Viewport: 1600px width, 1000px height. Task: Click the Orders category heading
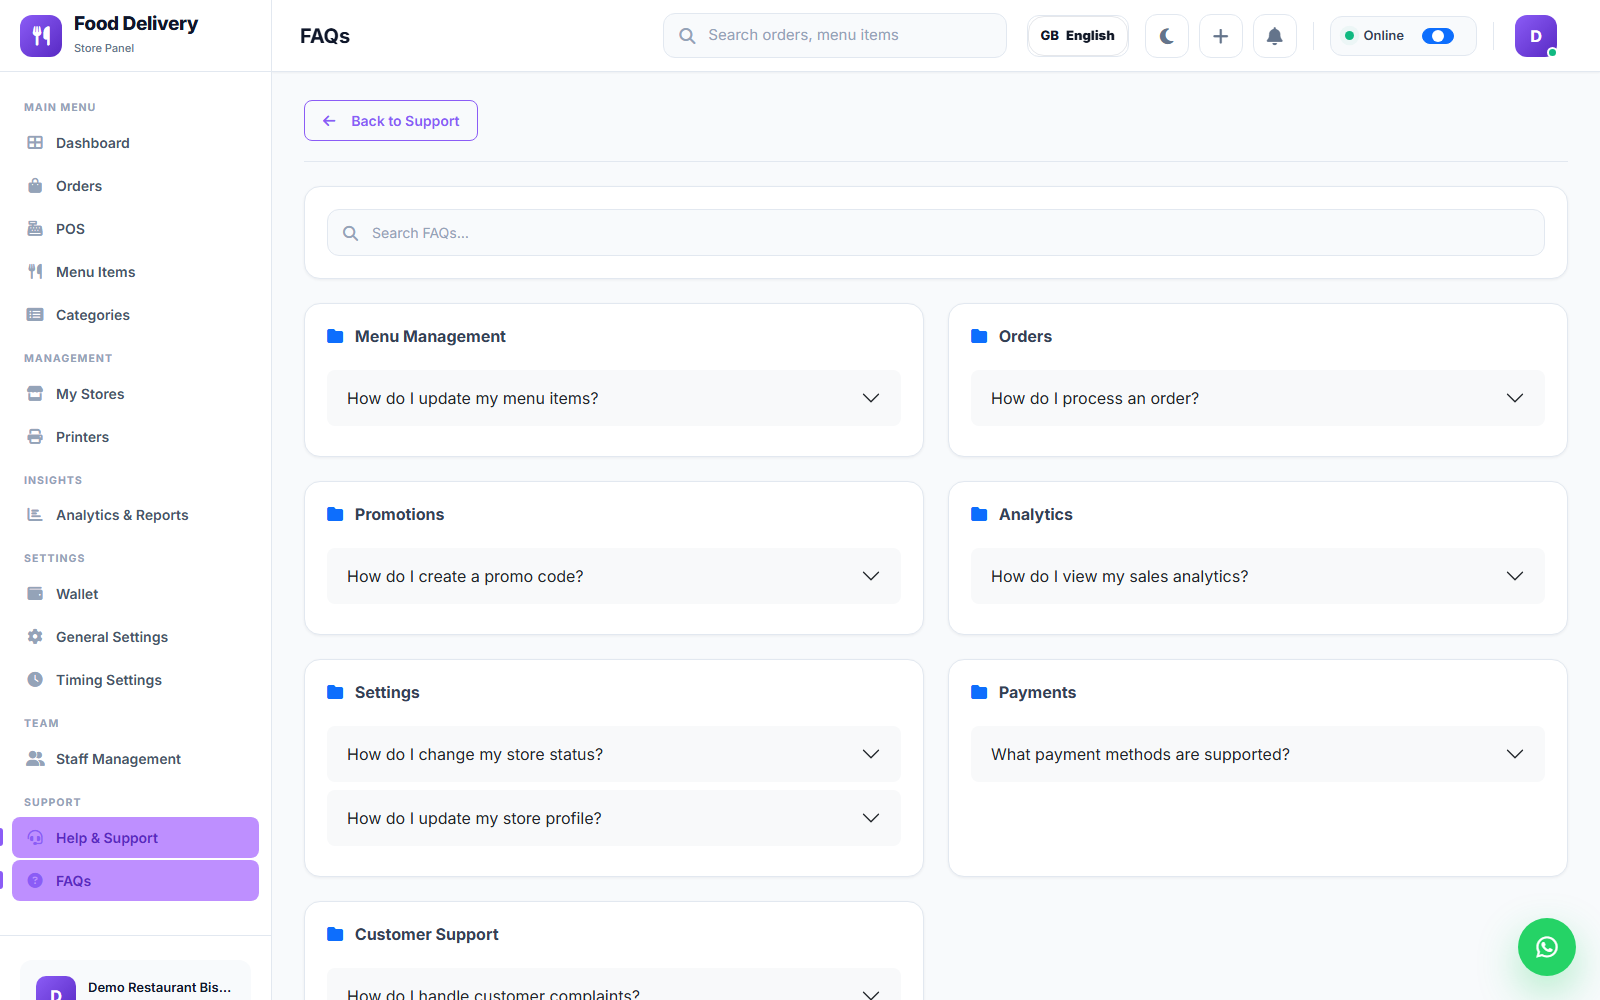(x=1025, y=336)
